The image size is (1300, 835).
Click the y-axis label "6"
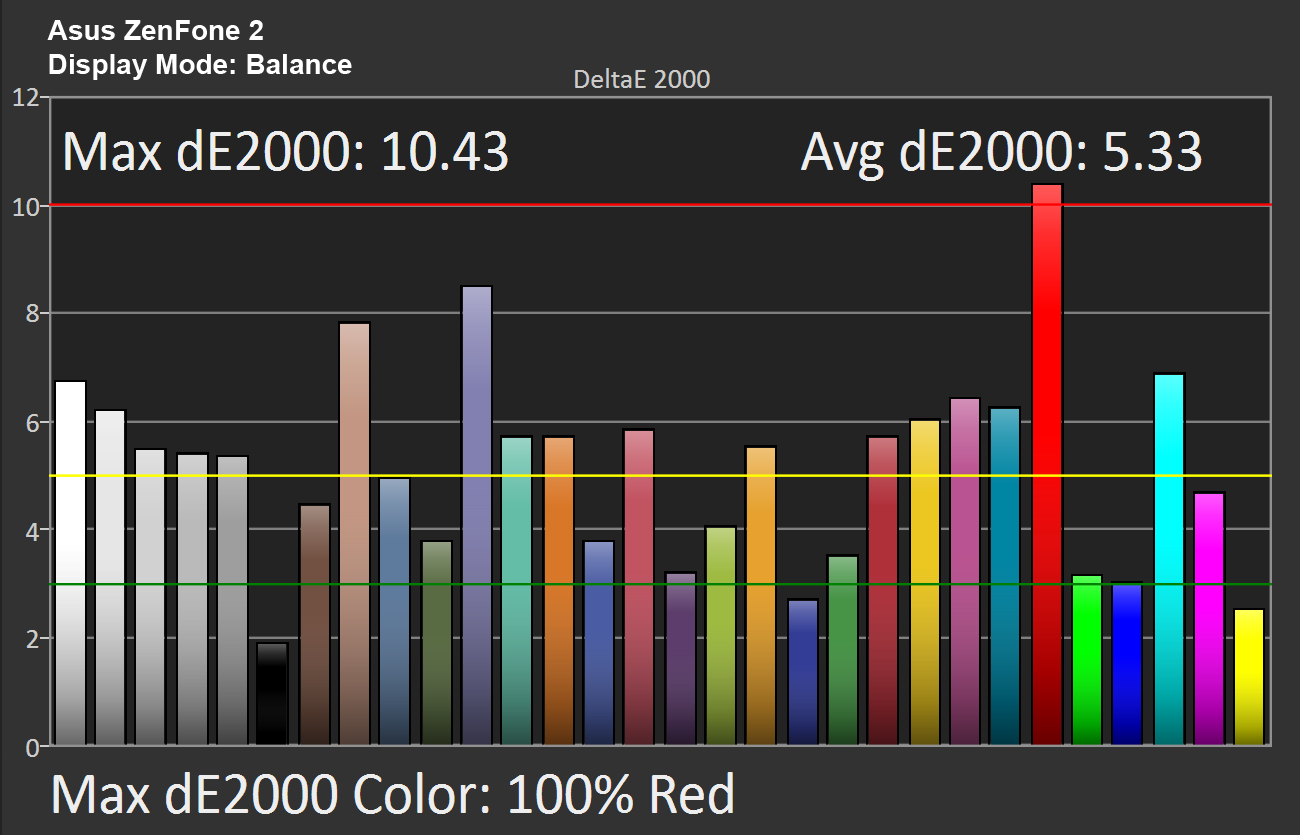(32, 422)
